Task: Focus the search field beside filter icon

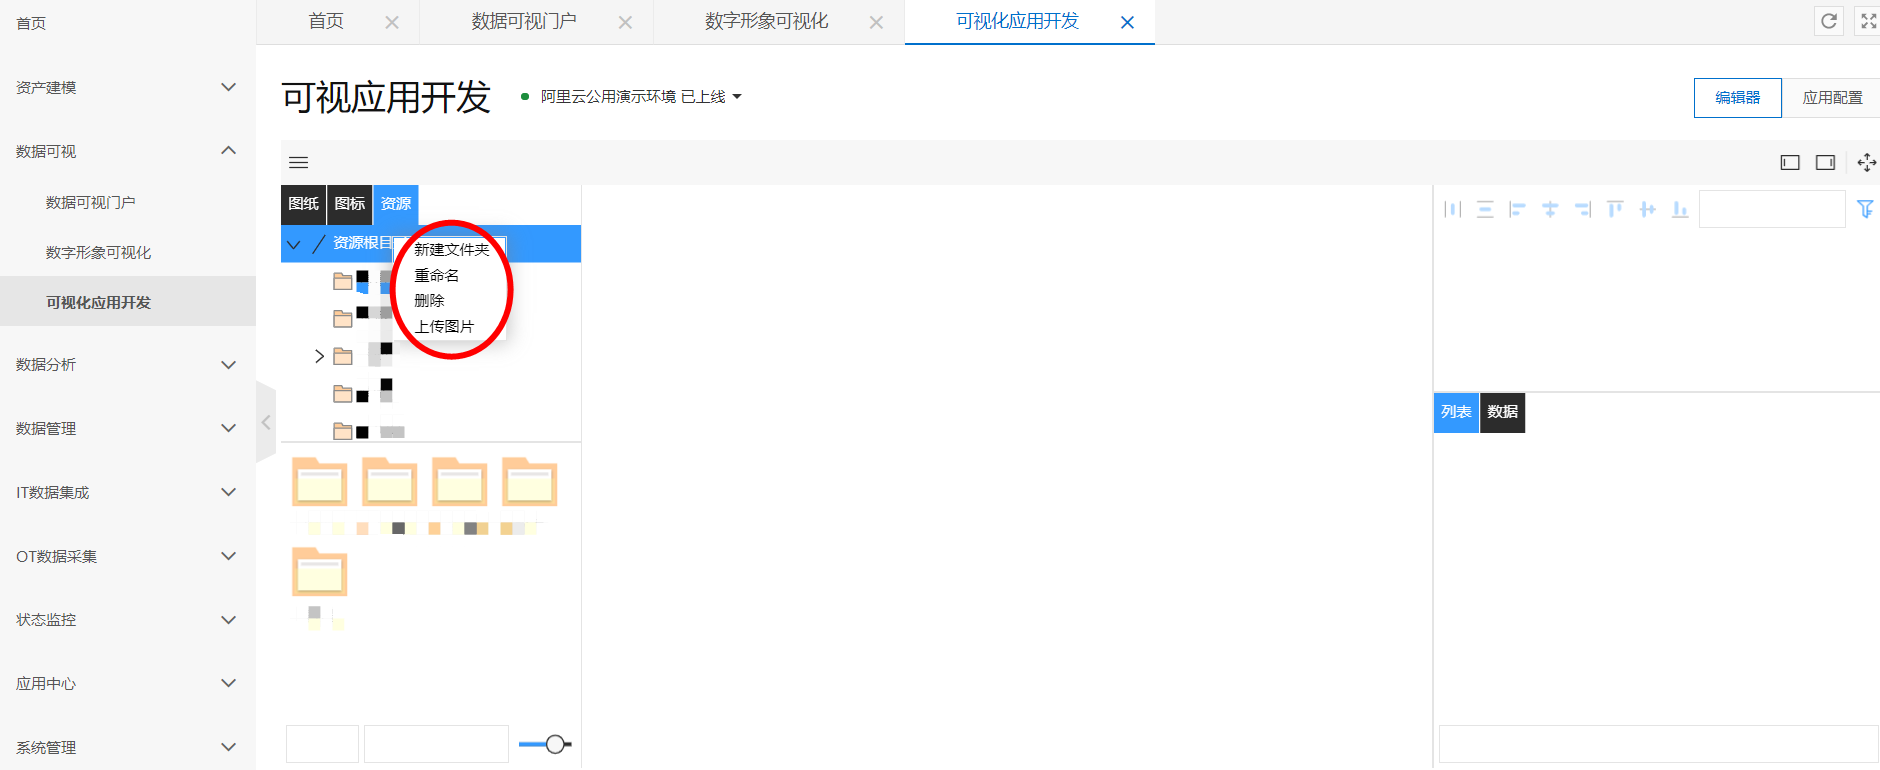Action: [x=1772, y=209]
